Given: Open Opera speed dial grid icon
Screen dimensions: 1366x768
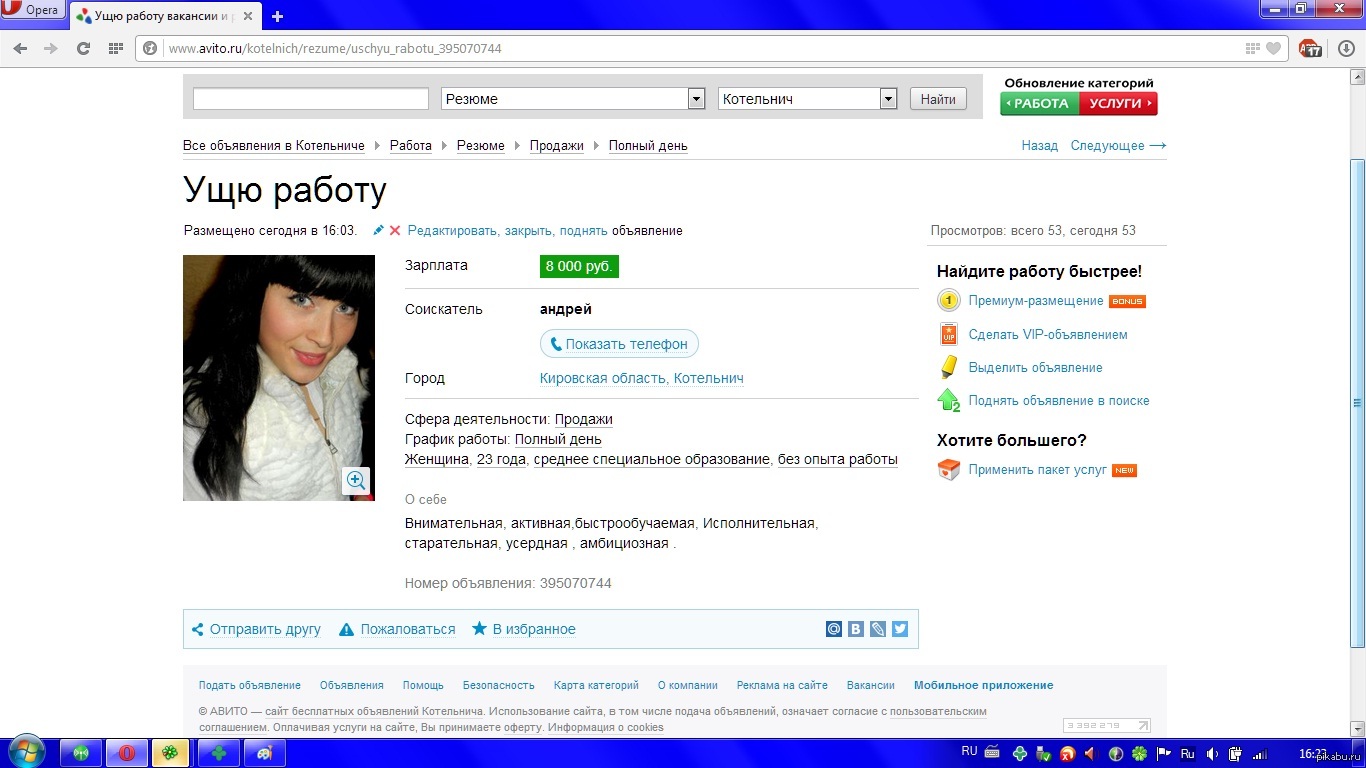Looking at the screenshot, I should click(x=116, y=48).
